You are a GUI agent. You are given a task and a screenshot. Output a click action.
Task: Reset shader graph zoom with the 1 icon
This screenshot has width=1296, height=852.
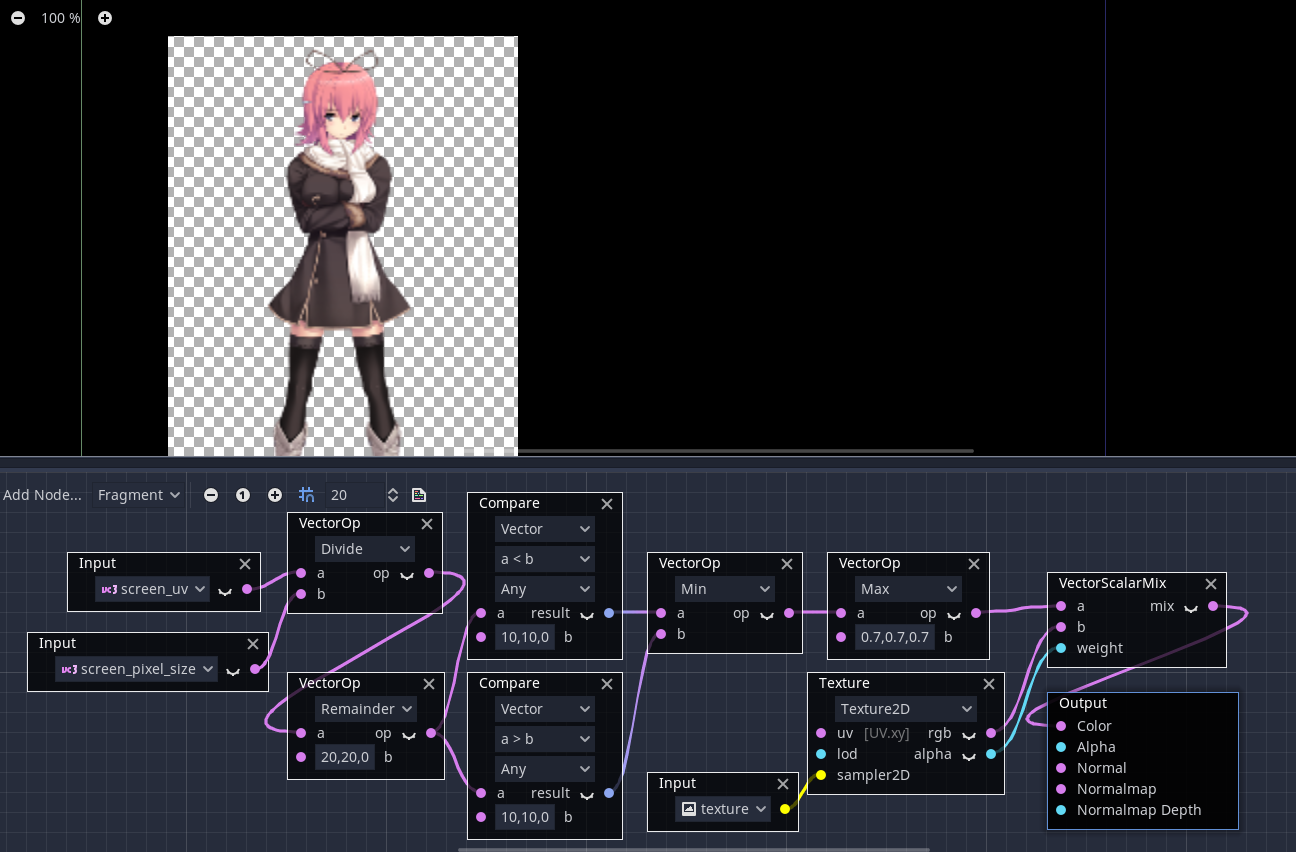243,494
